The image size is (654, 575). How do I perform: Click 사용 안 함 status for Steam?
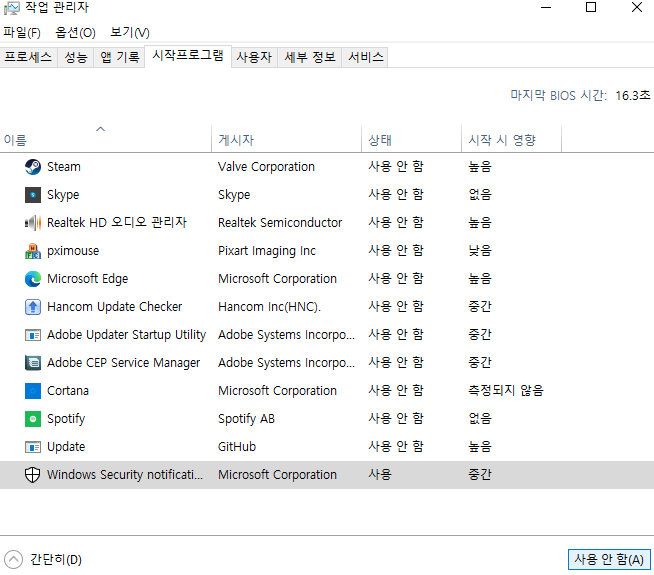pos(396,166)
